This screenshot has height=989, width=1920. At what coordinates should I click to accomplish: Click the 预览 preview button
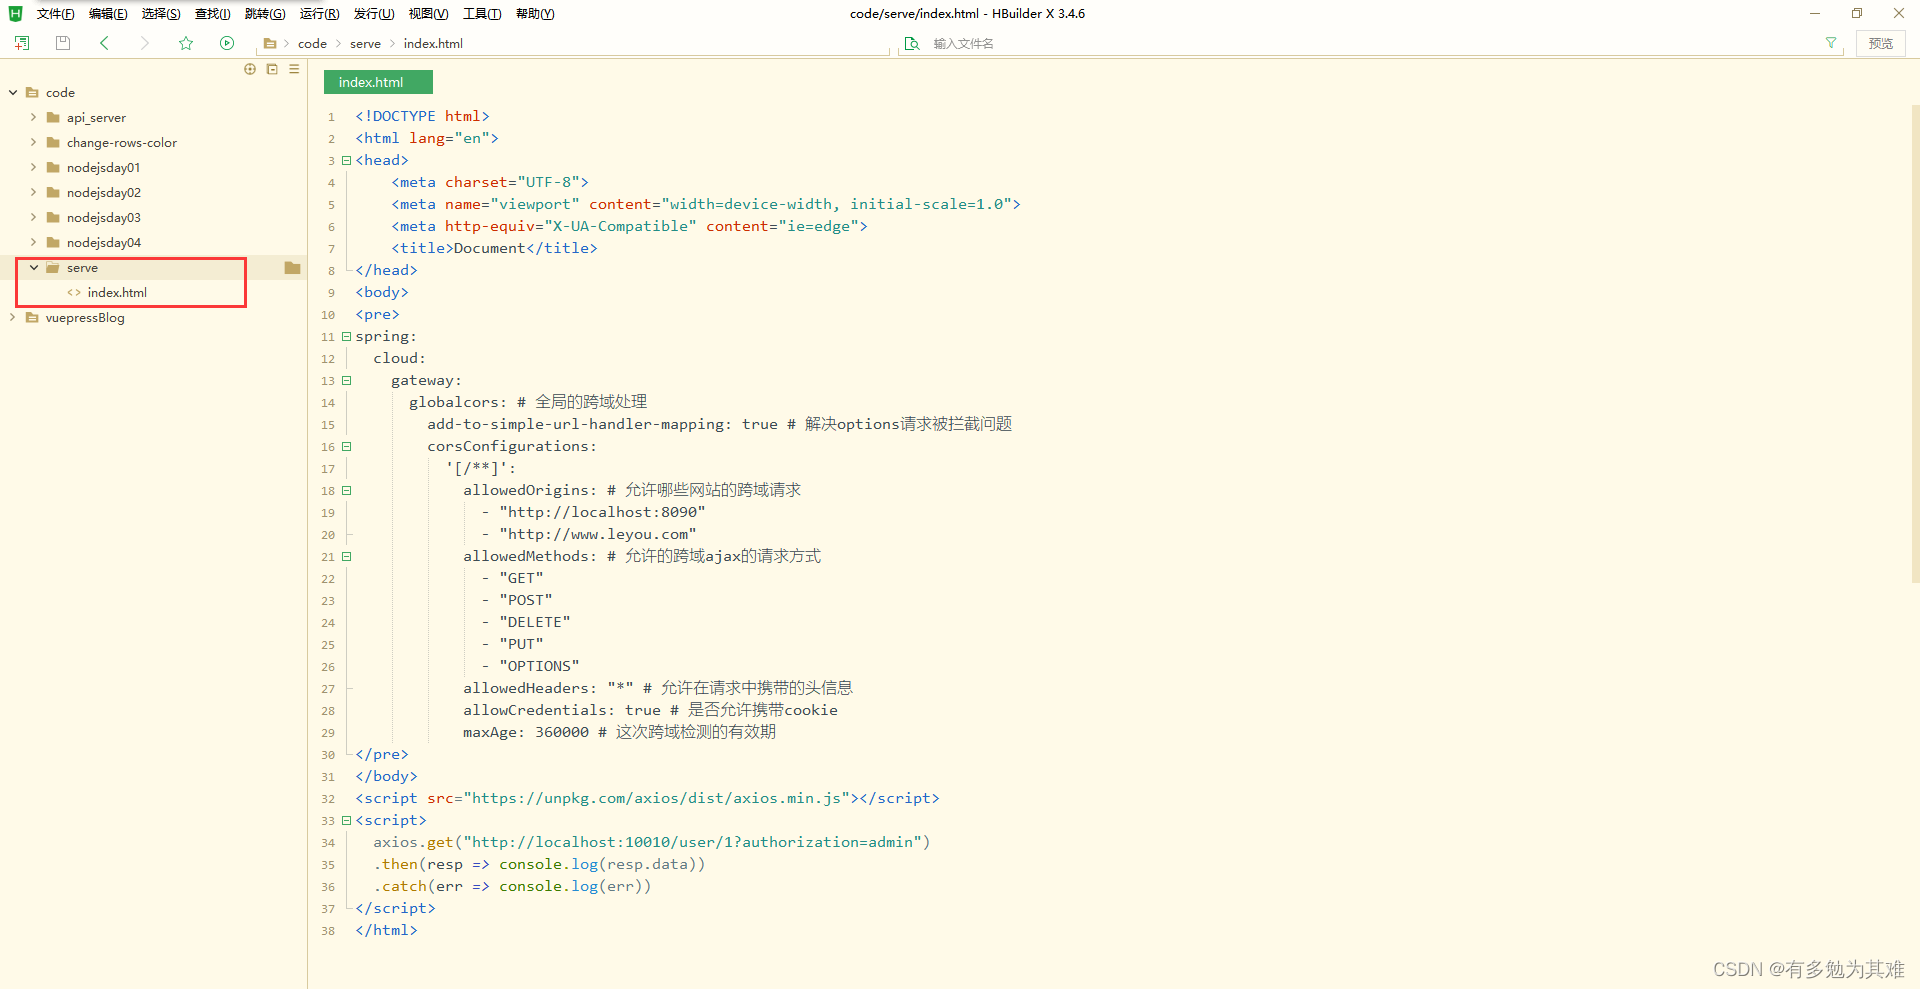[x=1880, y=43]
